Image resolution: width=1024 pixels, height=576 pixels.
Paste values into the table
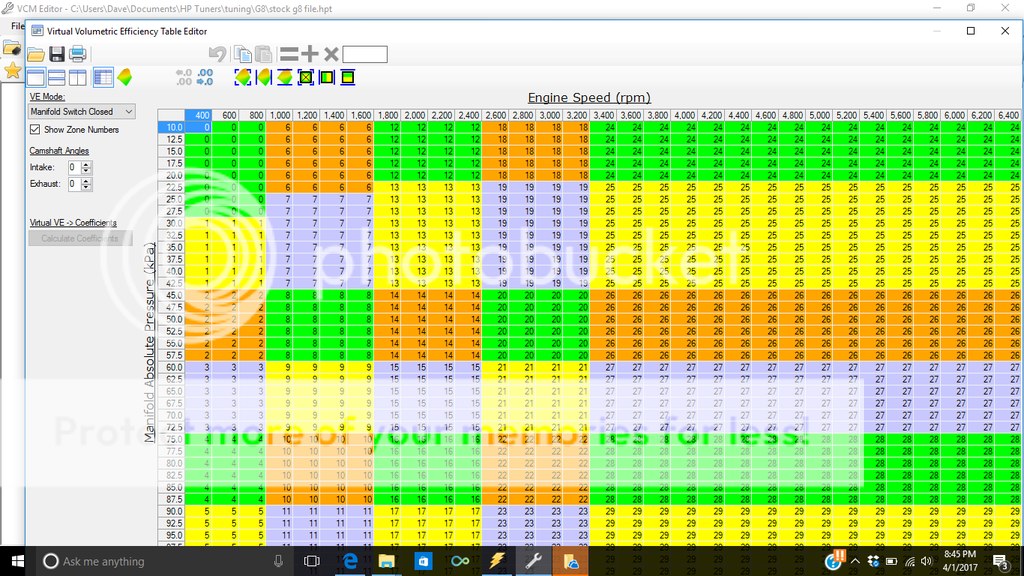tap(264, 54)
